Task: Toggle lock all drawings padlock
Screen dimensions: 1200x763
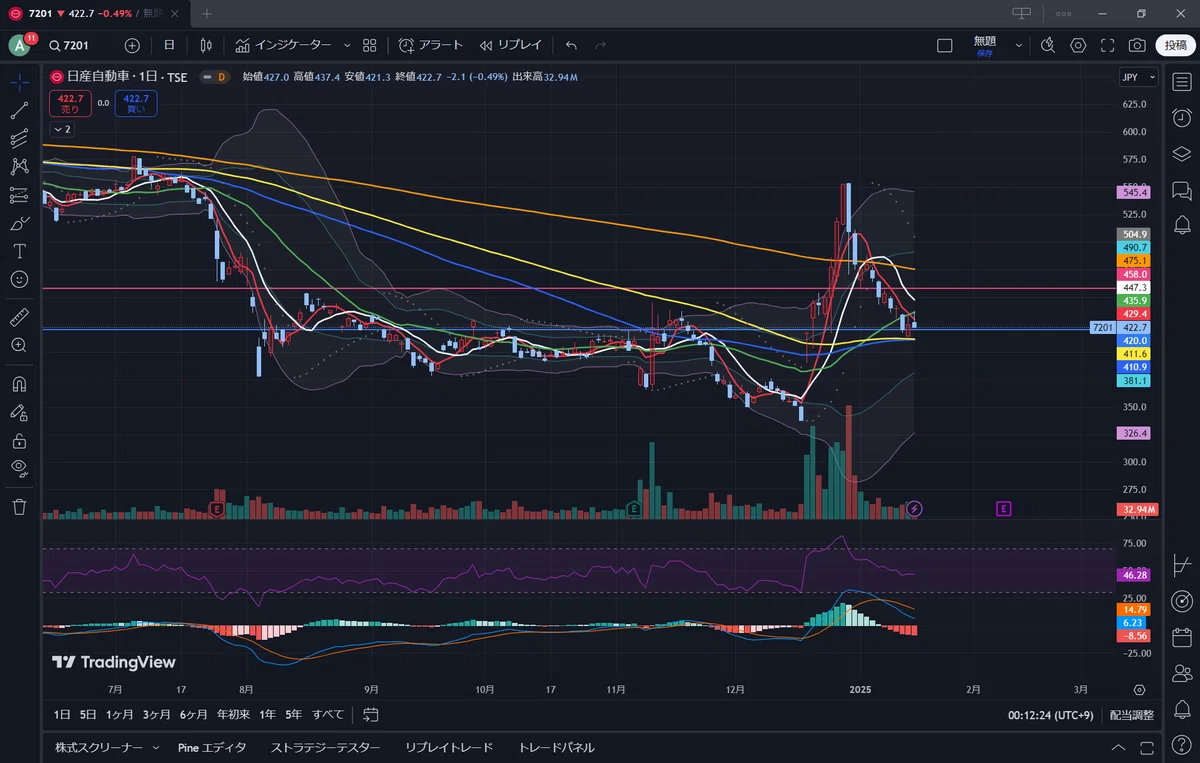Action: click(19, 440)
